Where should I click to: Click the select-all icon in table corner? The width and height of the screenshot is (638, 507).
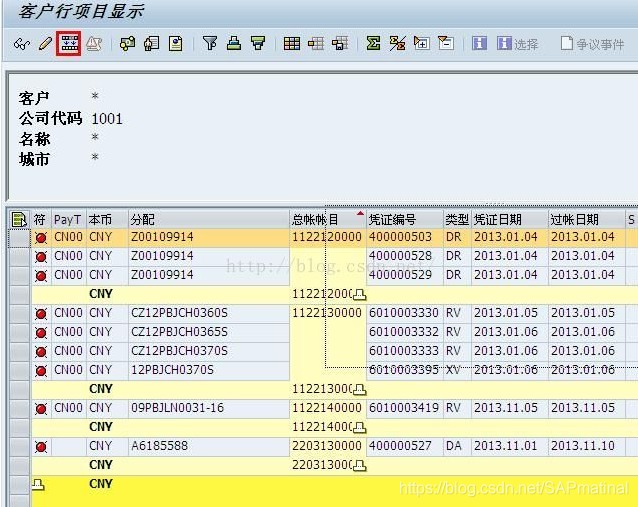point(19,220)
